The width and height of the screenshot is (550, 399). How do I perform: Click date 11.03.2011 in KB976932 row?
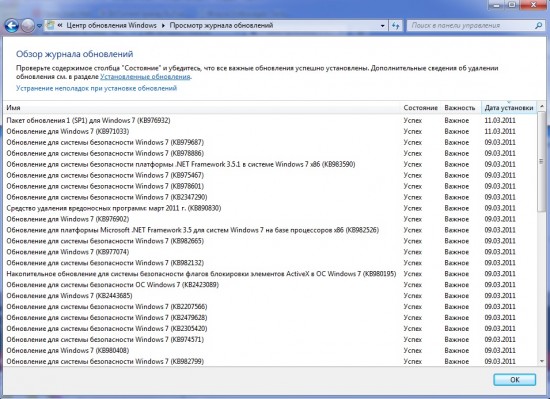click(x=500, y=120)
